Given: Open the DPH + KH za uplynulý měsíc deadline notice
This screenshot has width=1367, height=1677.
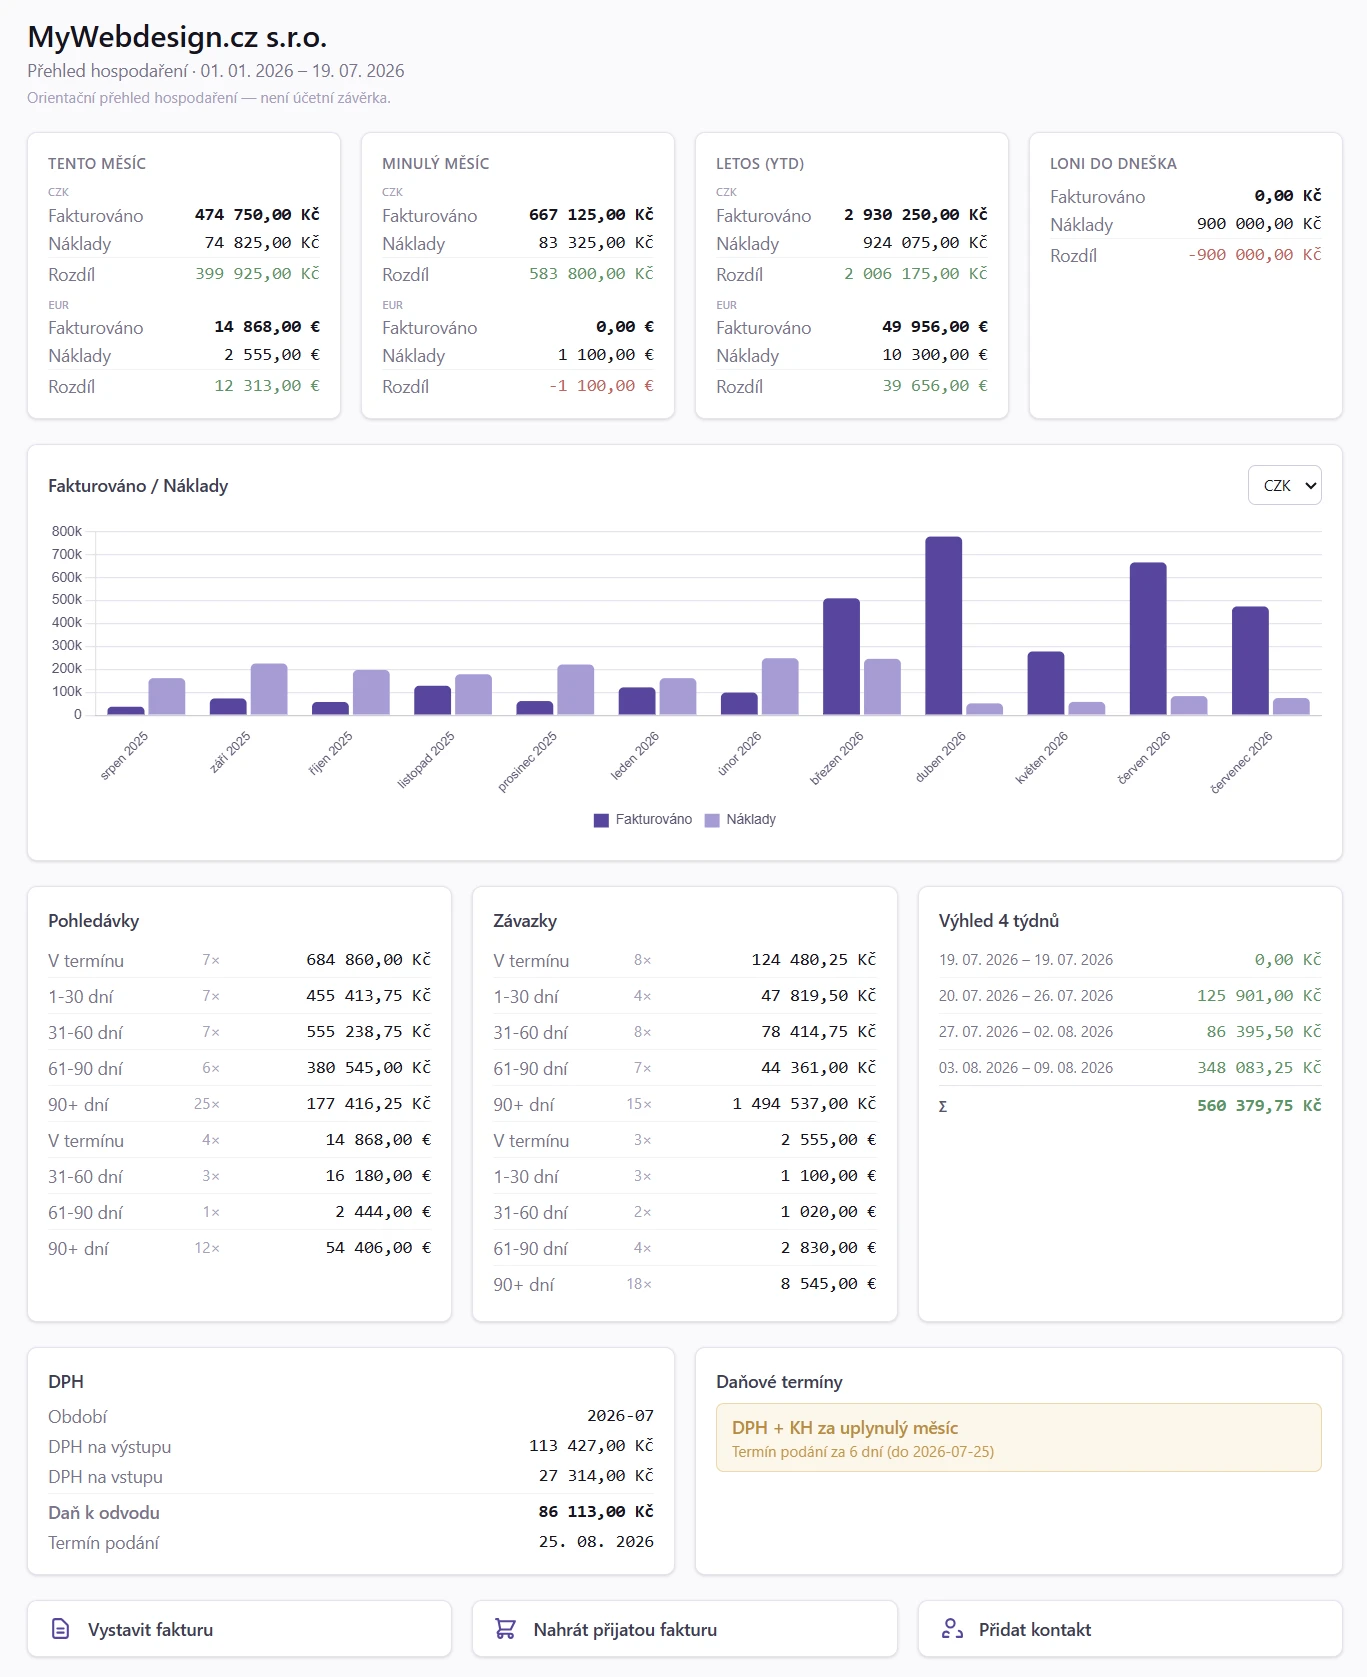Looking at the screenshot, I should [1018, 1438].
